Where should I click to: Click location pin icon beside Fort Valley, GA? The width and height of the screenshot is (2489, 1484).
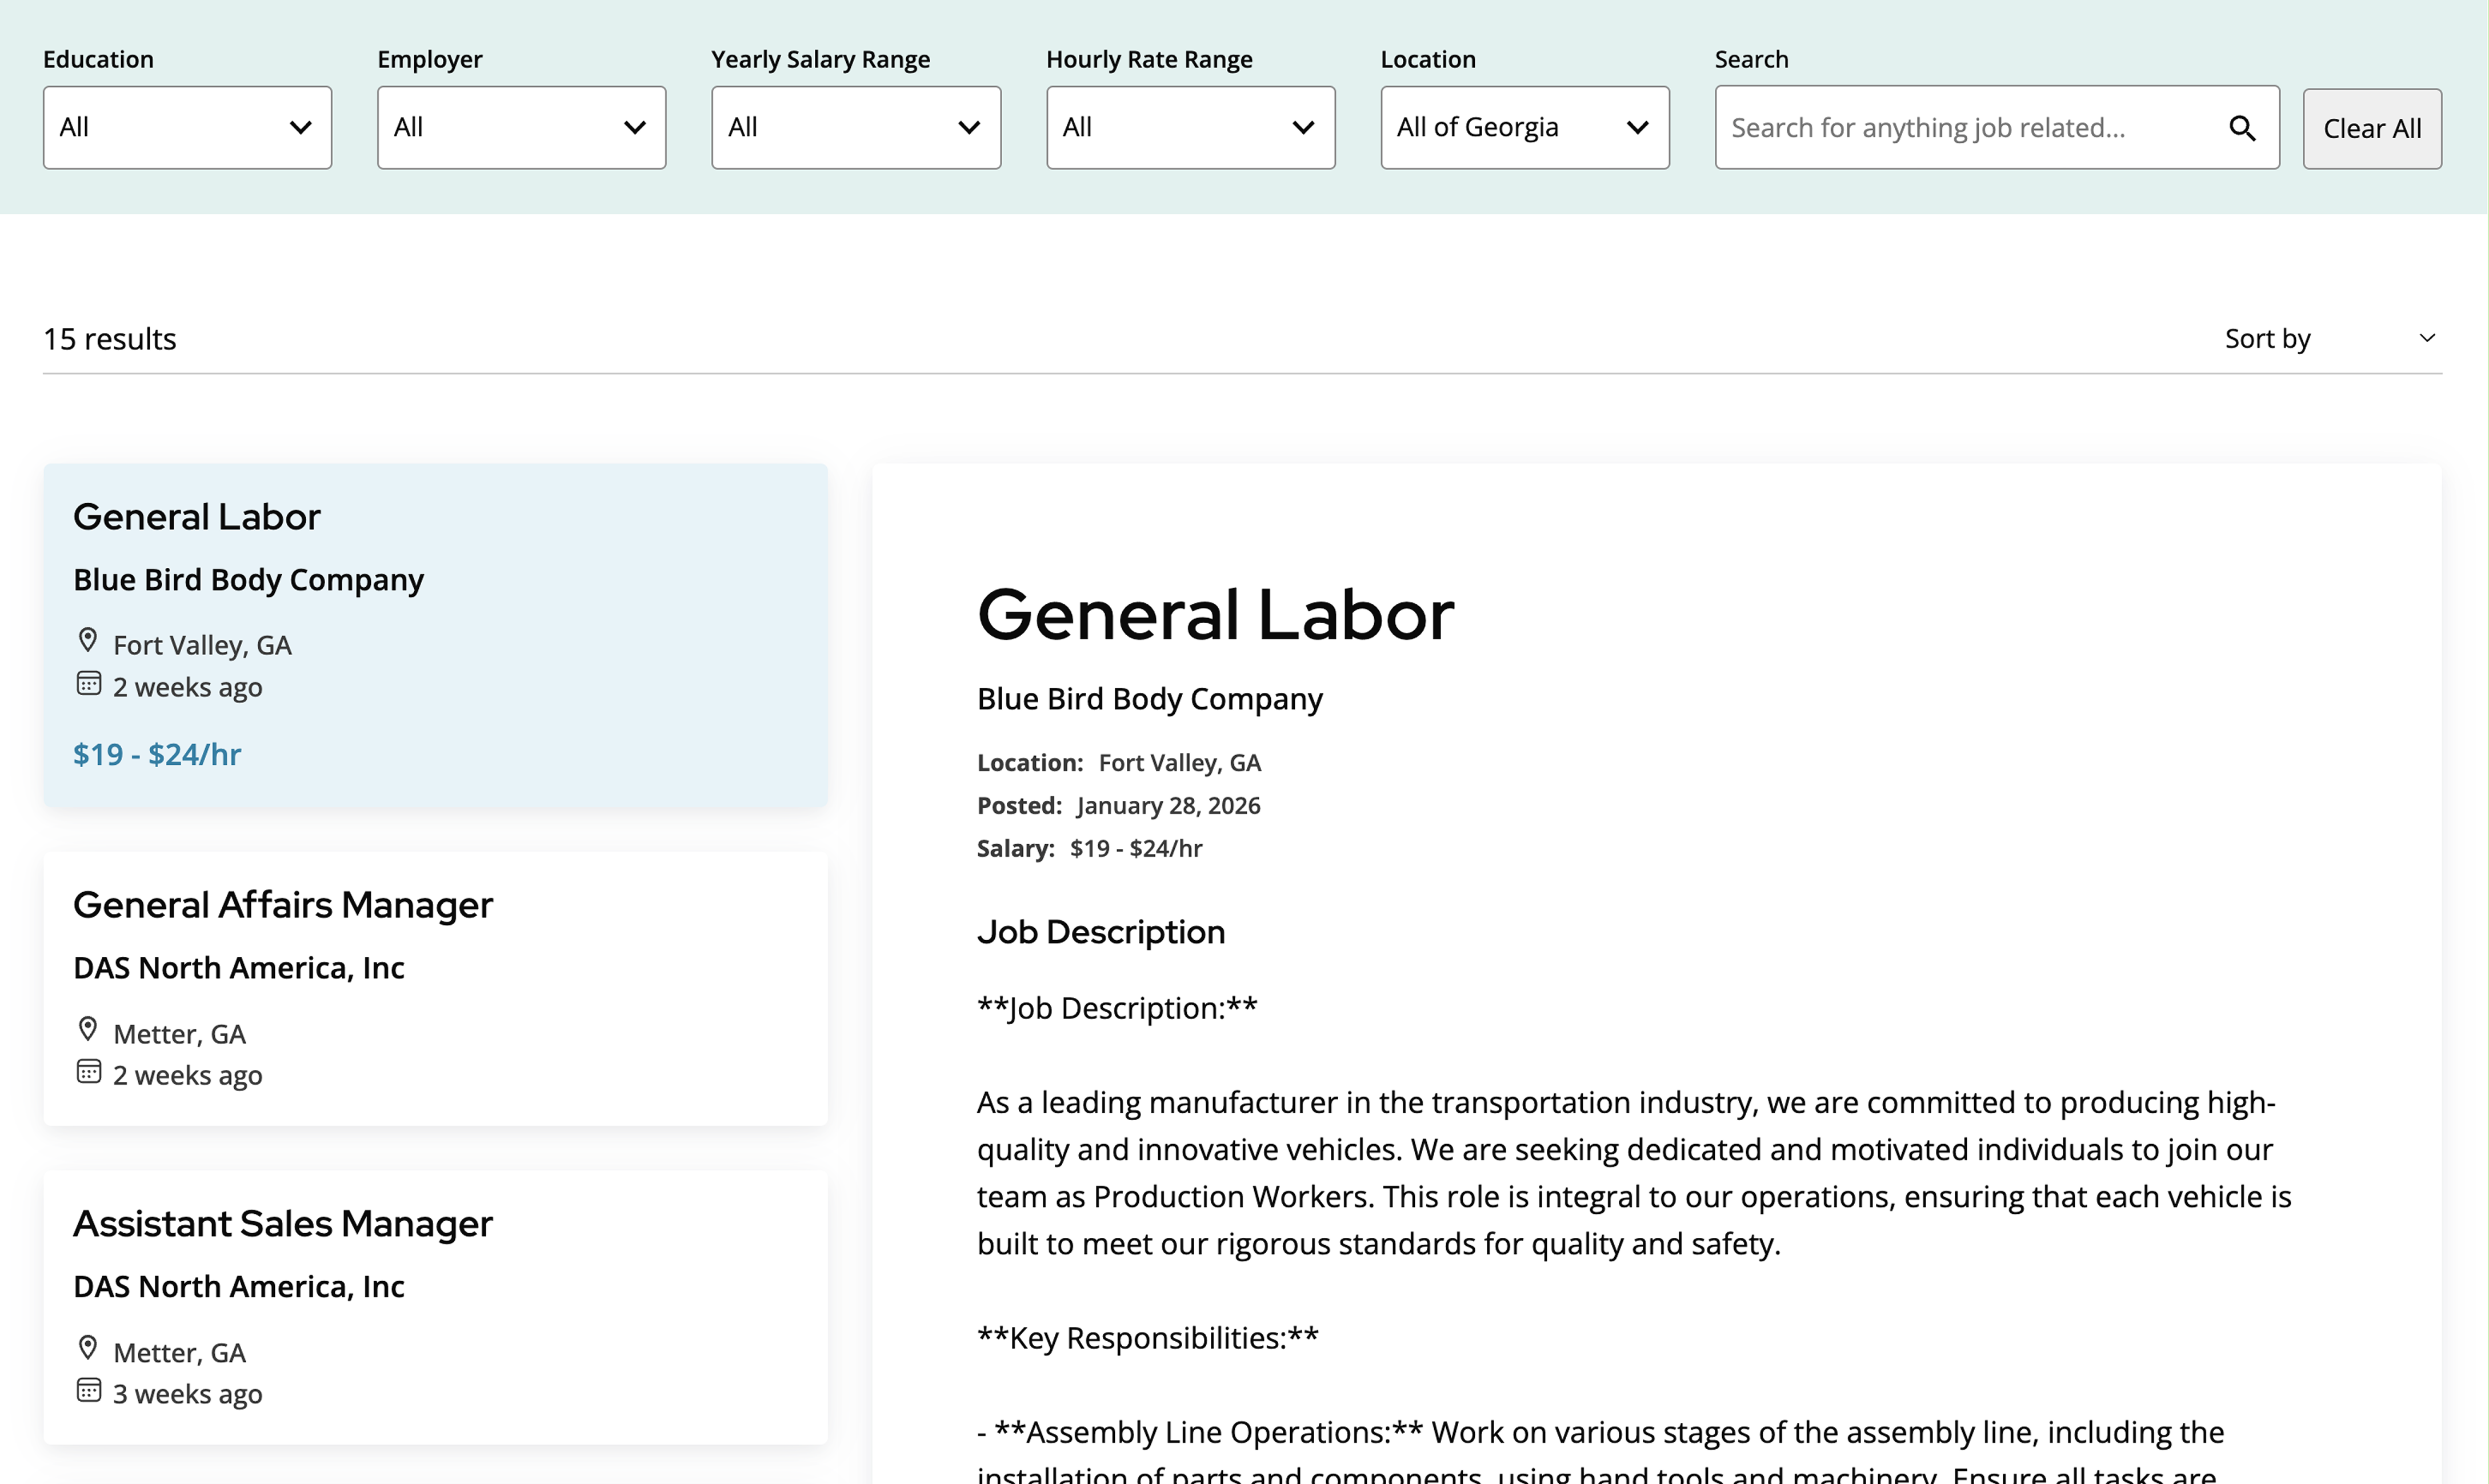(x=88, y=640)
